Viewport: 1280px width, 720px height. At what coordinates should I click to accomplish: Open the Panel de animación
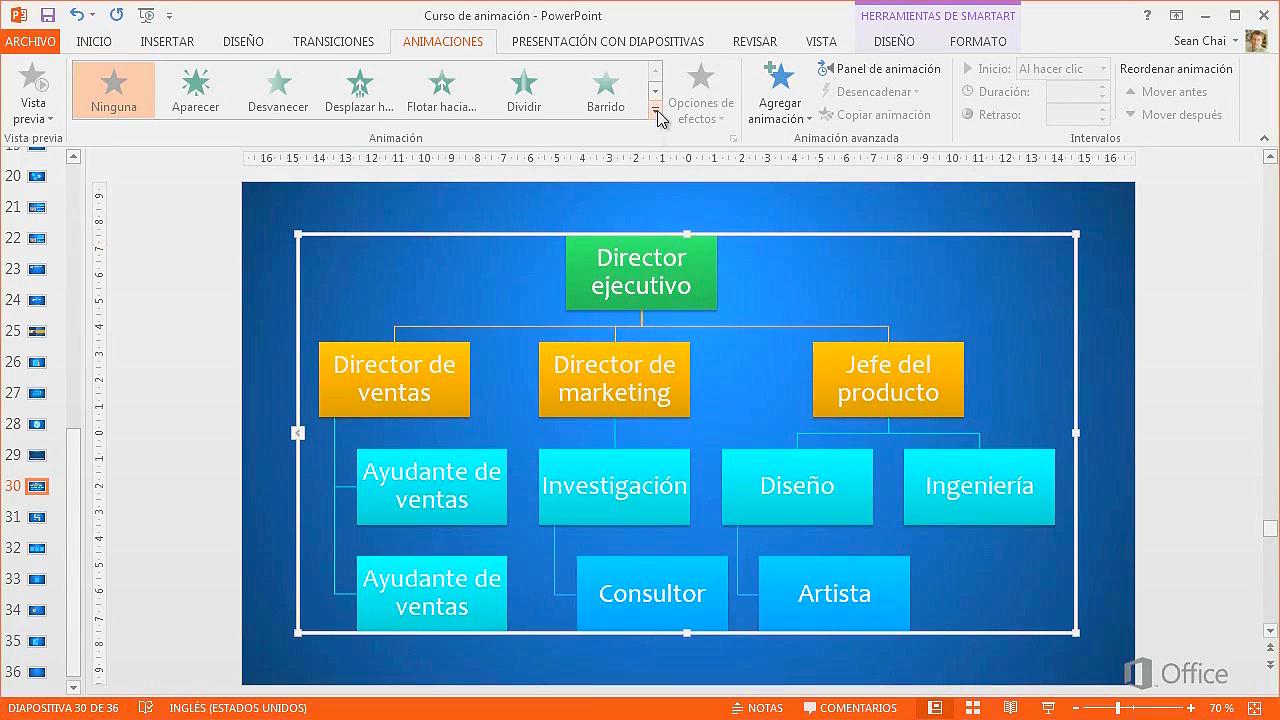click(880, 69)
